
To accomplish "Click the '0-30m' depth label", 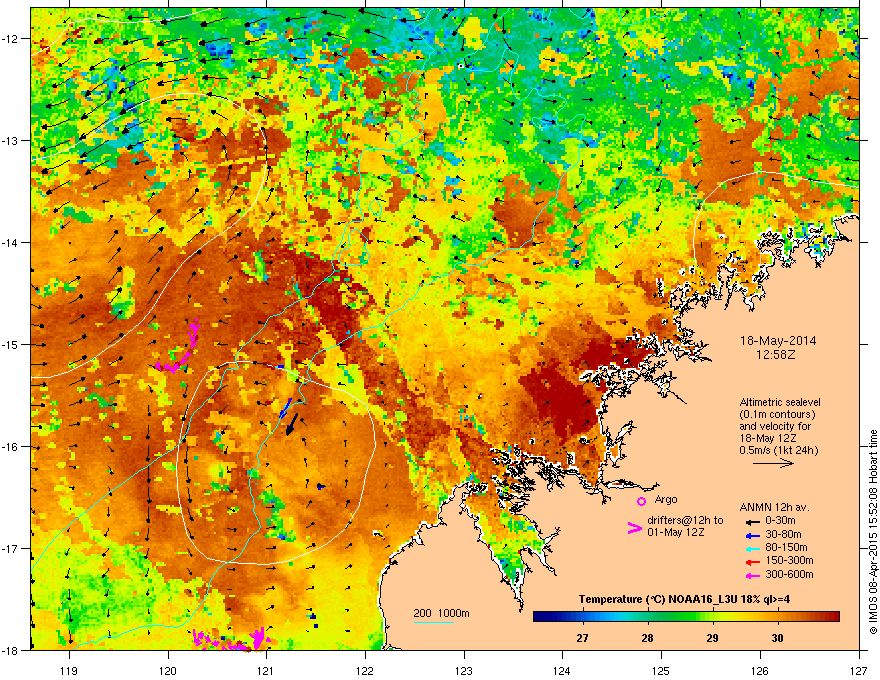I will 780,521.
